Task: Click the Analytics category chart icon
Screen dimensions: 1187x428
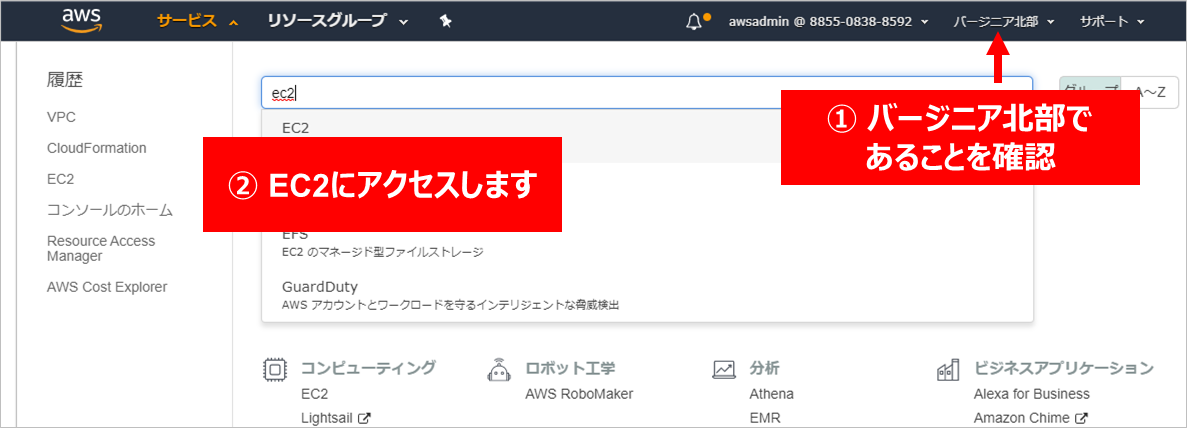Action: (x=724, y=369)
